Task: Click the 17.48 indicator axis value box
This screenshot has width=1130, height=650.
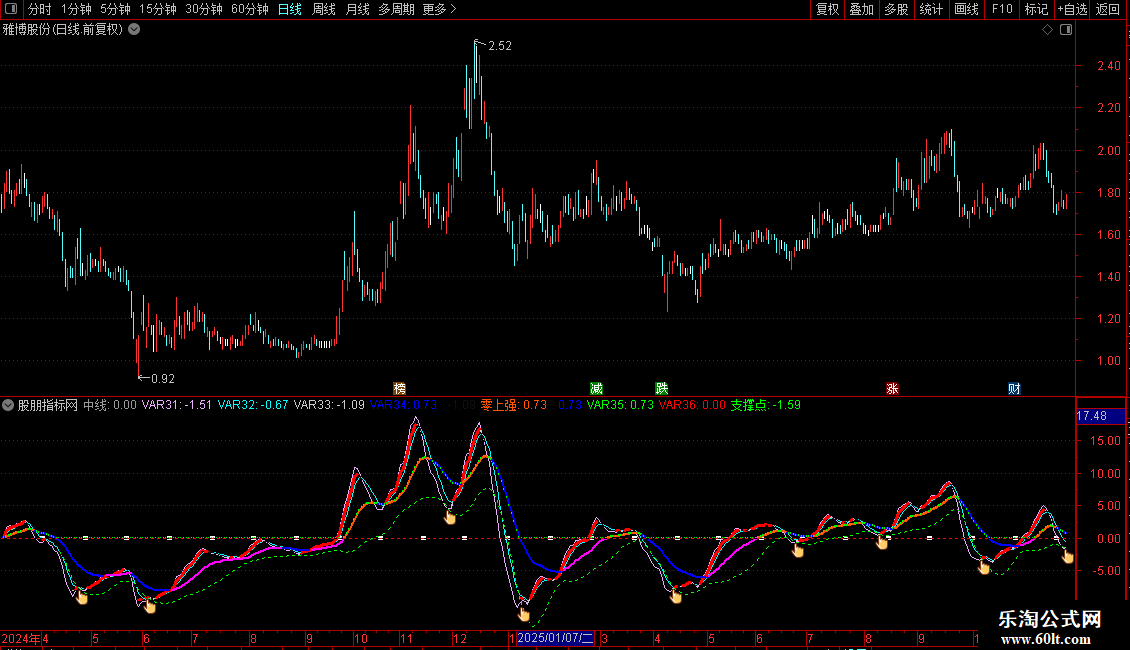Action: [x=1099, y=416]
